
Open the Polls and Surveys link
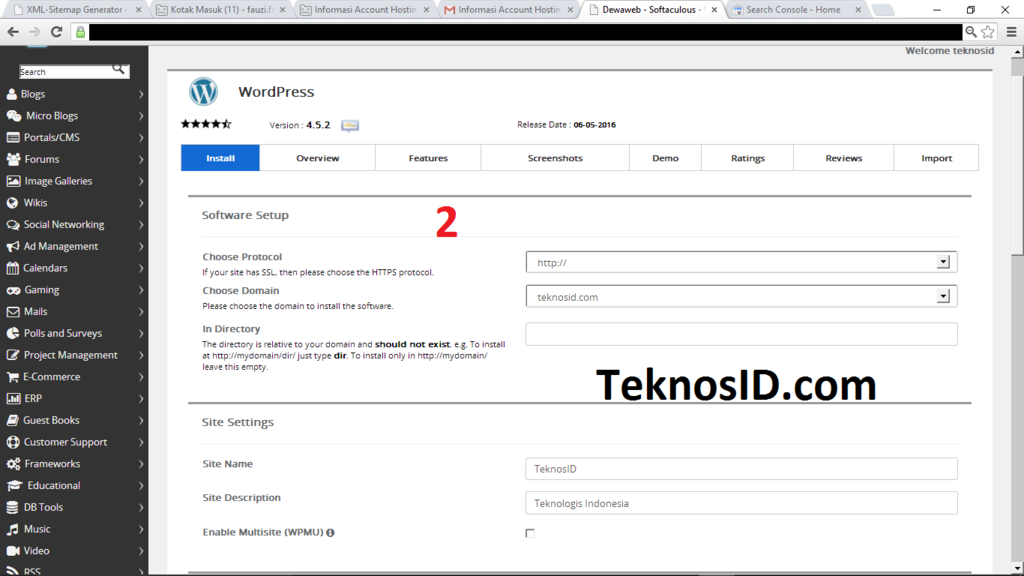[63, 333]
